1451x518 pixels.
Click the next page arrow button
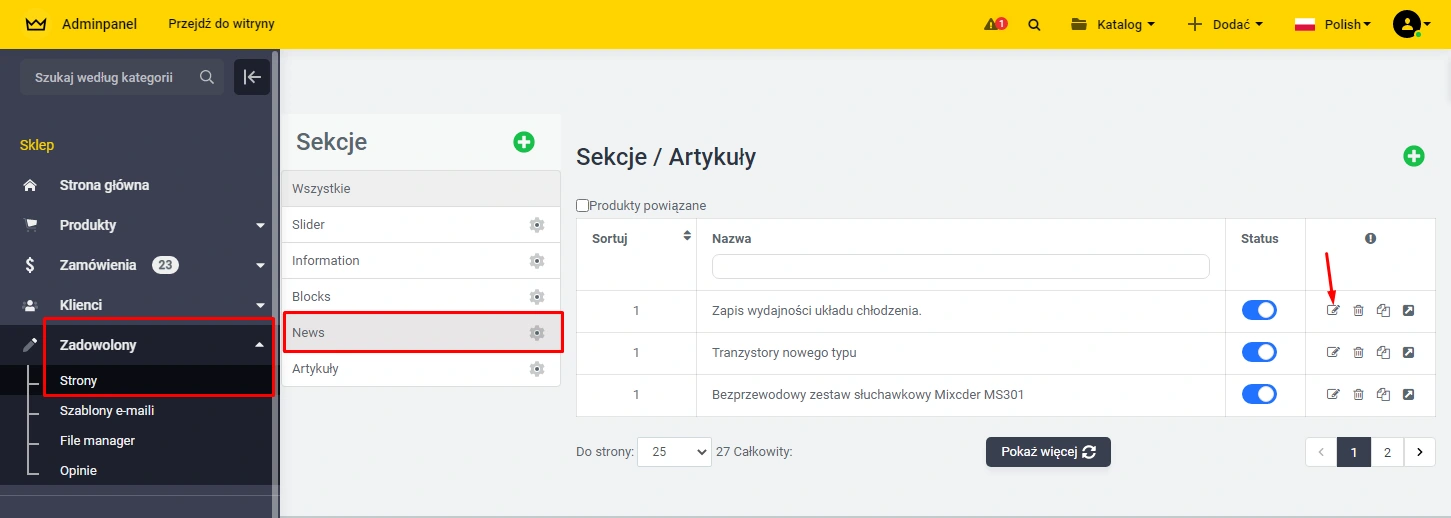1420,452
